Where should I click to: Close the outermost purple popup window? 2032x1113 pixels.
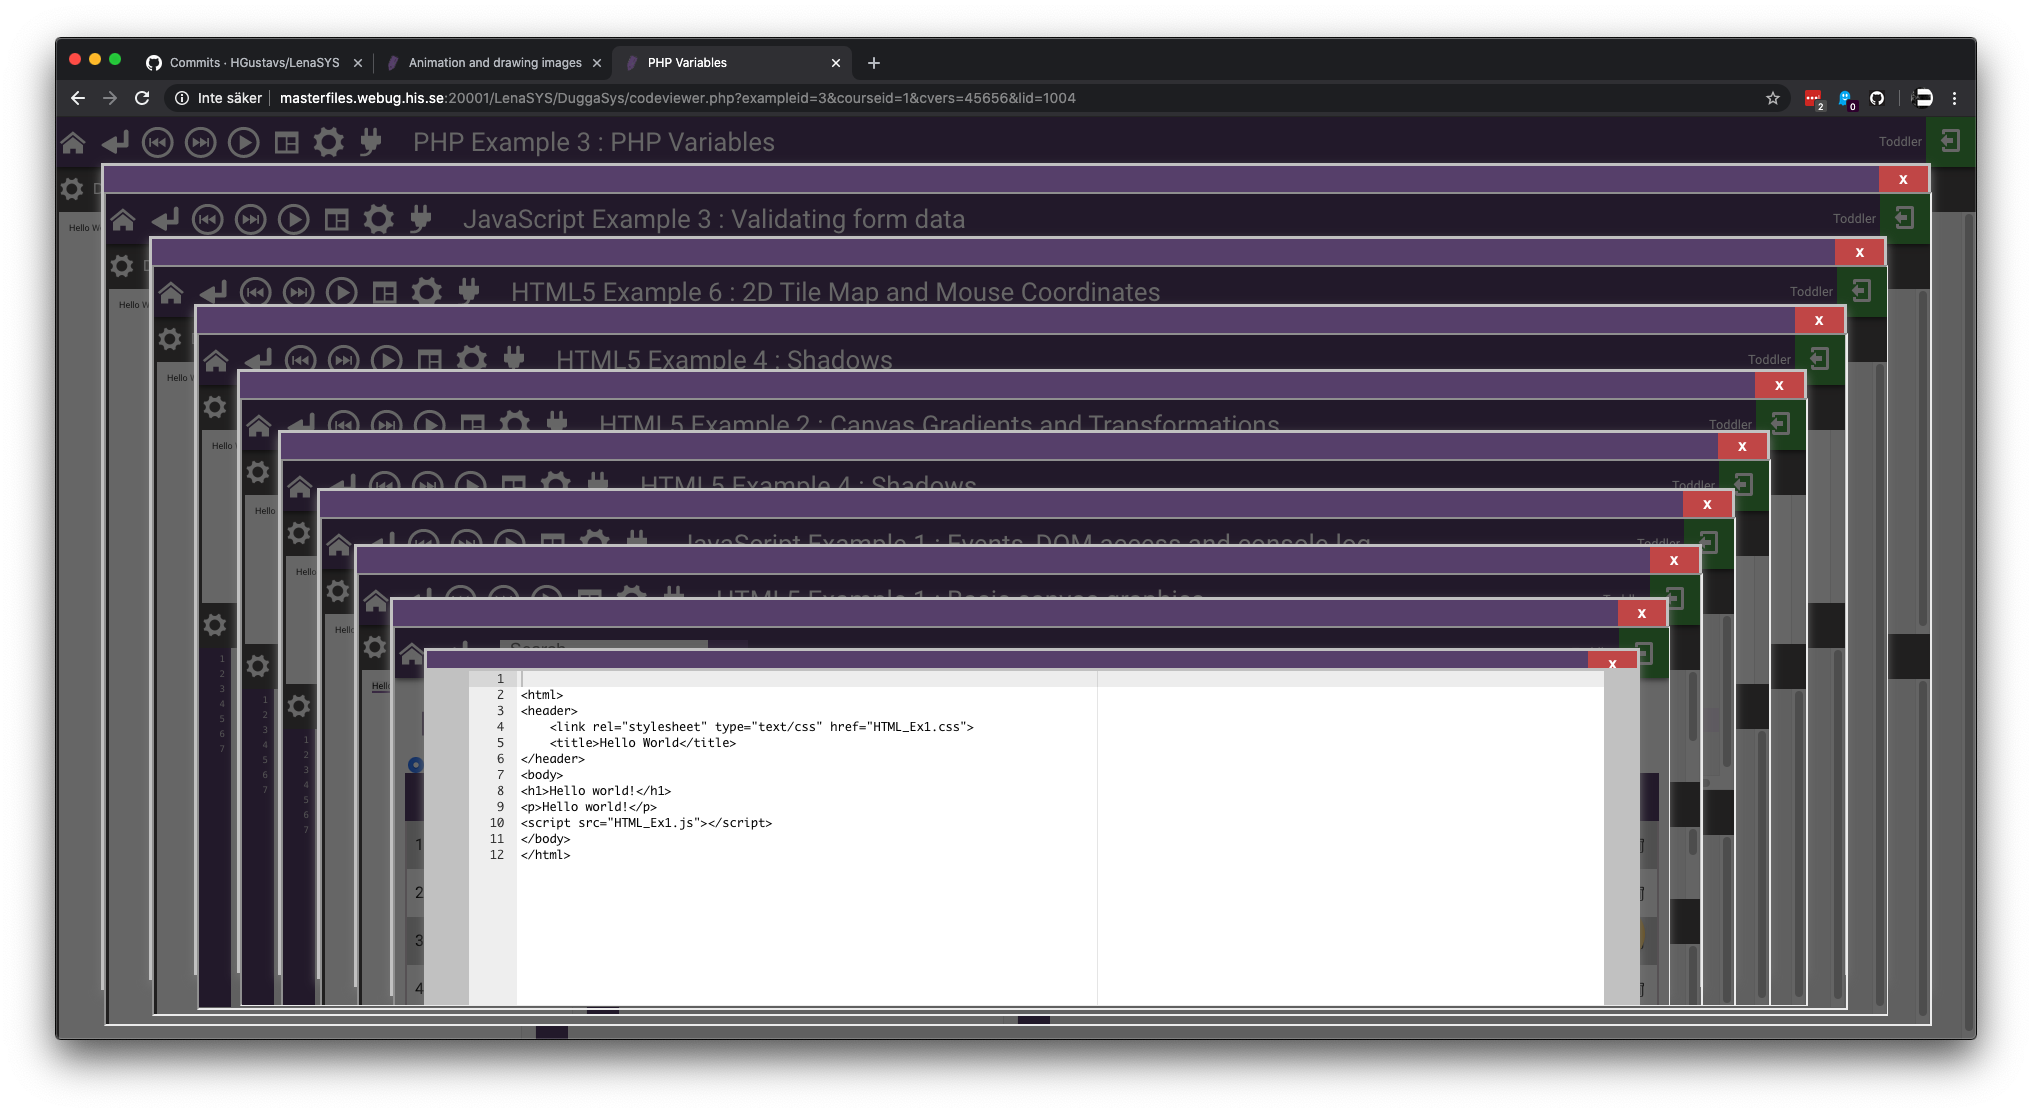1903,180
